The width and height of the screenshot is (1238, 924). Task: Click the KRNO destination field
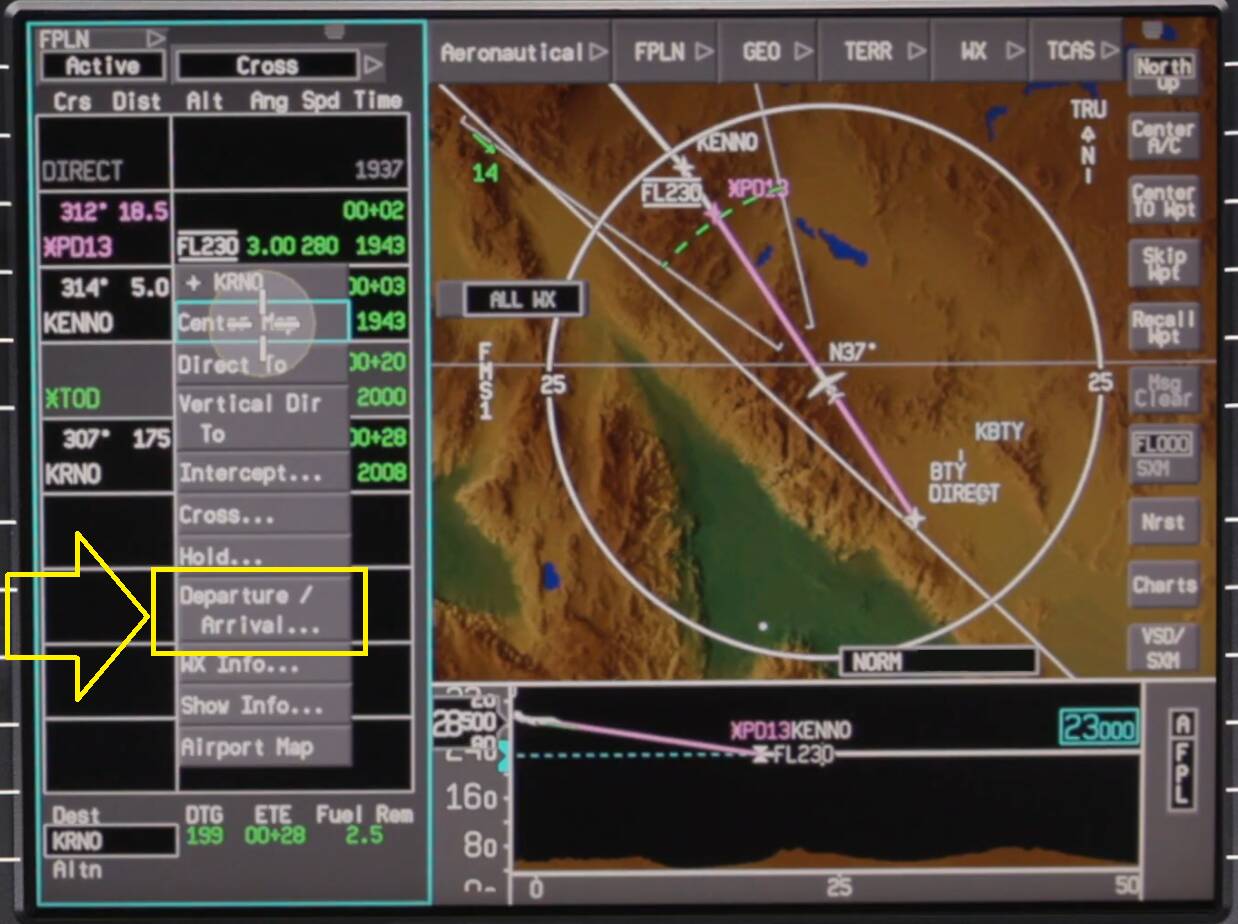[110, 840]
